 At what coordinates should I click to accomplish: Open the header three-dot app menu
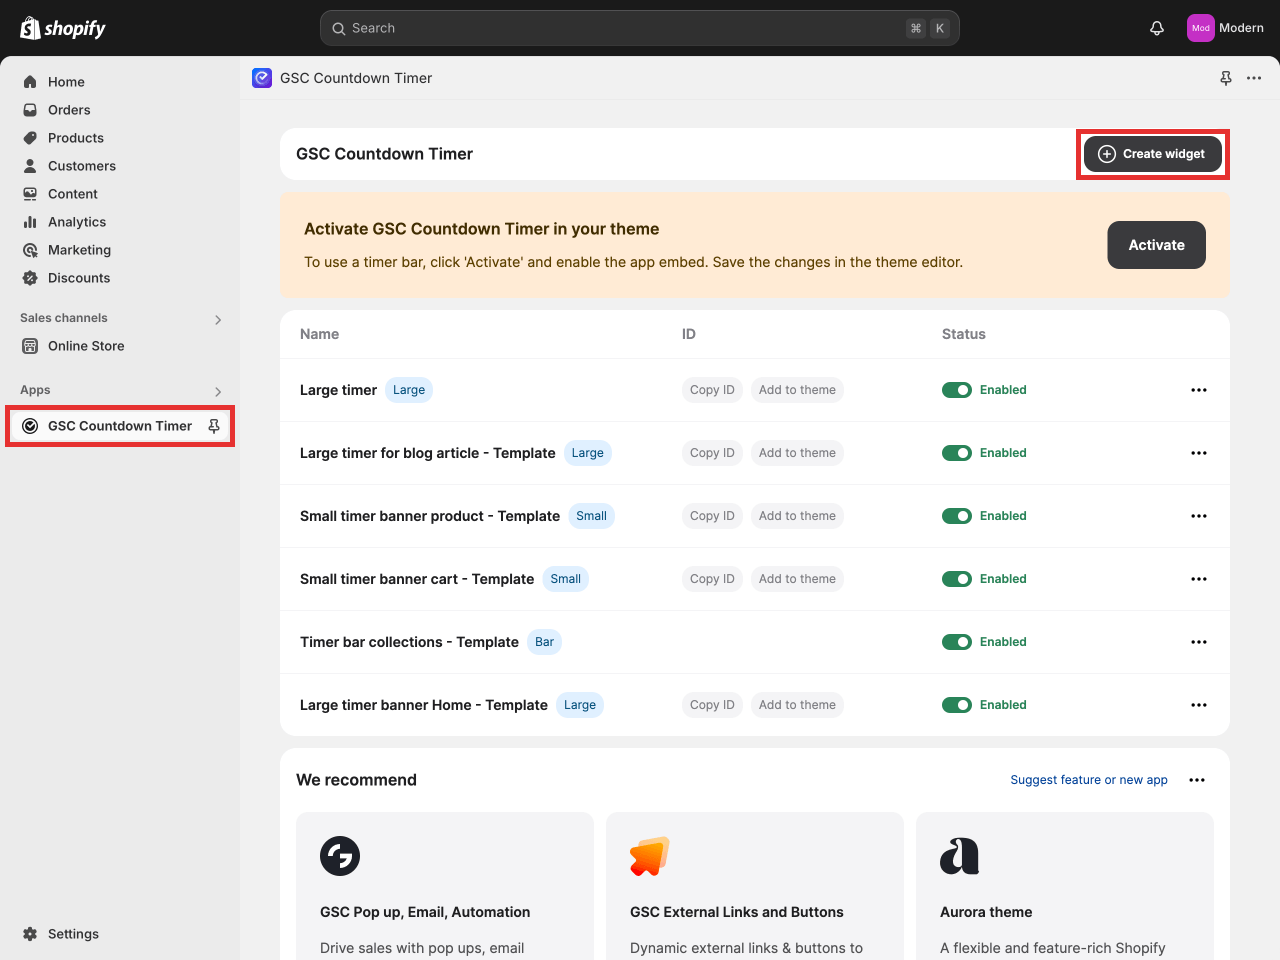click(1254, 78)
